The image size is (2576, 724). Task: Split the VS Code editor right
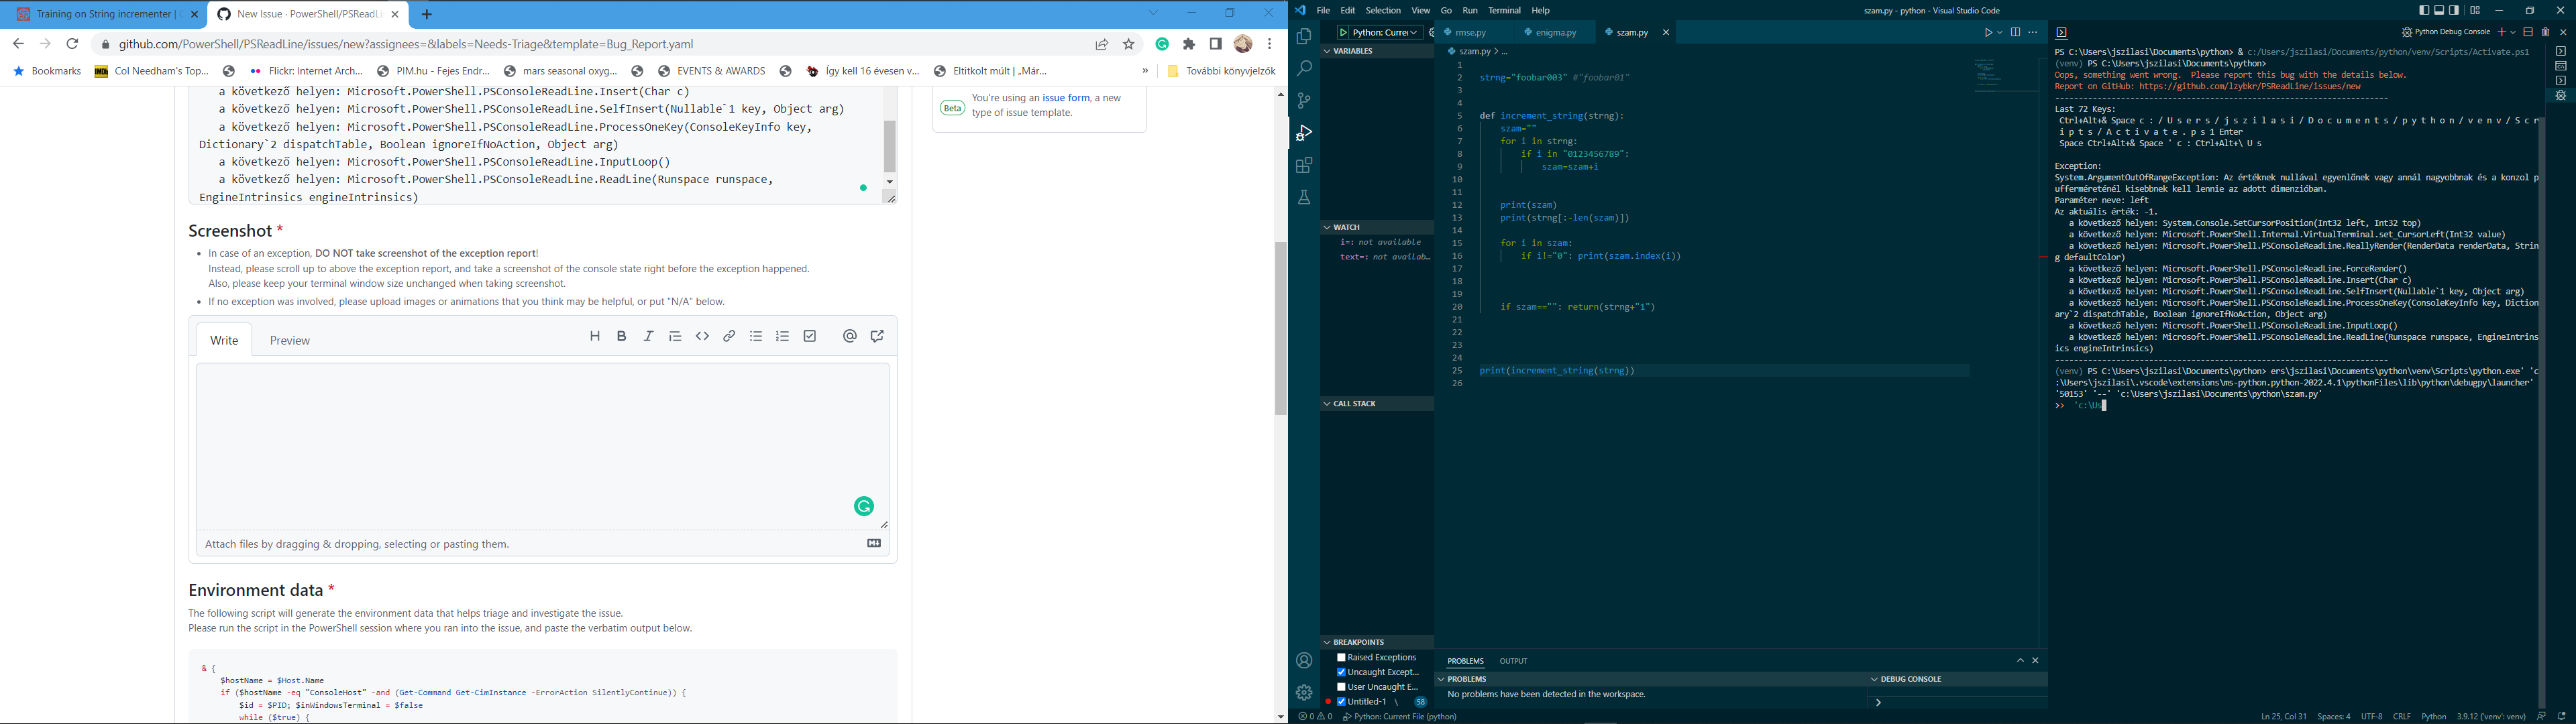[x=2015, y=33]
